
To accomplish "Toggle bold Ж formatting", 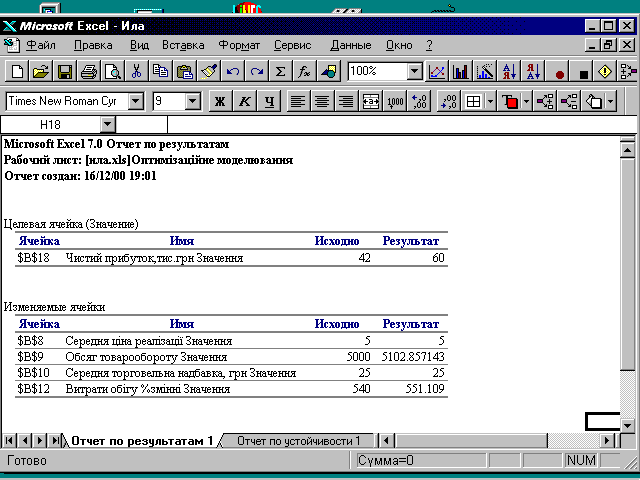I will [x=220, y=101].
